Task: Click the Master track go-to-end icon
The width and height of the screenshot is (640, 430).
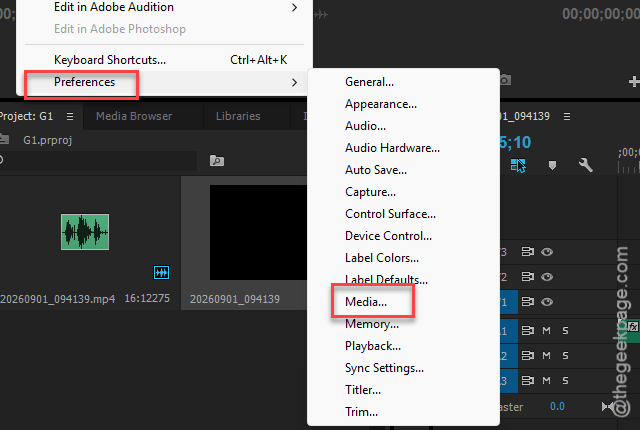Action: 607,407
